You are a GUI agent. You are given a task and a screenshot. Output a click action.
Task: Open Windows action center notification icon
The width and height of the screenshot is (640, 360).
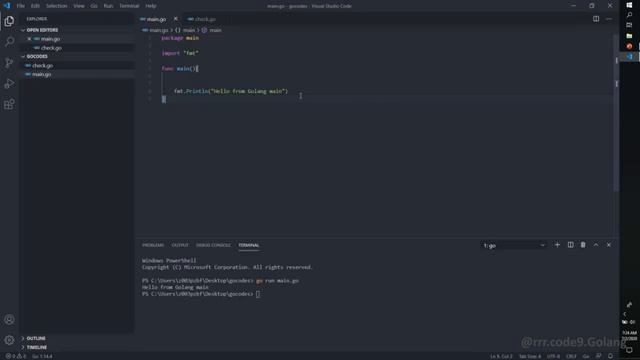coord(629,350)
